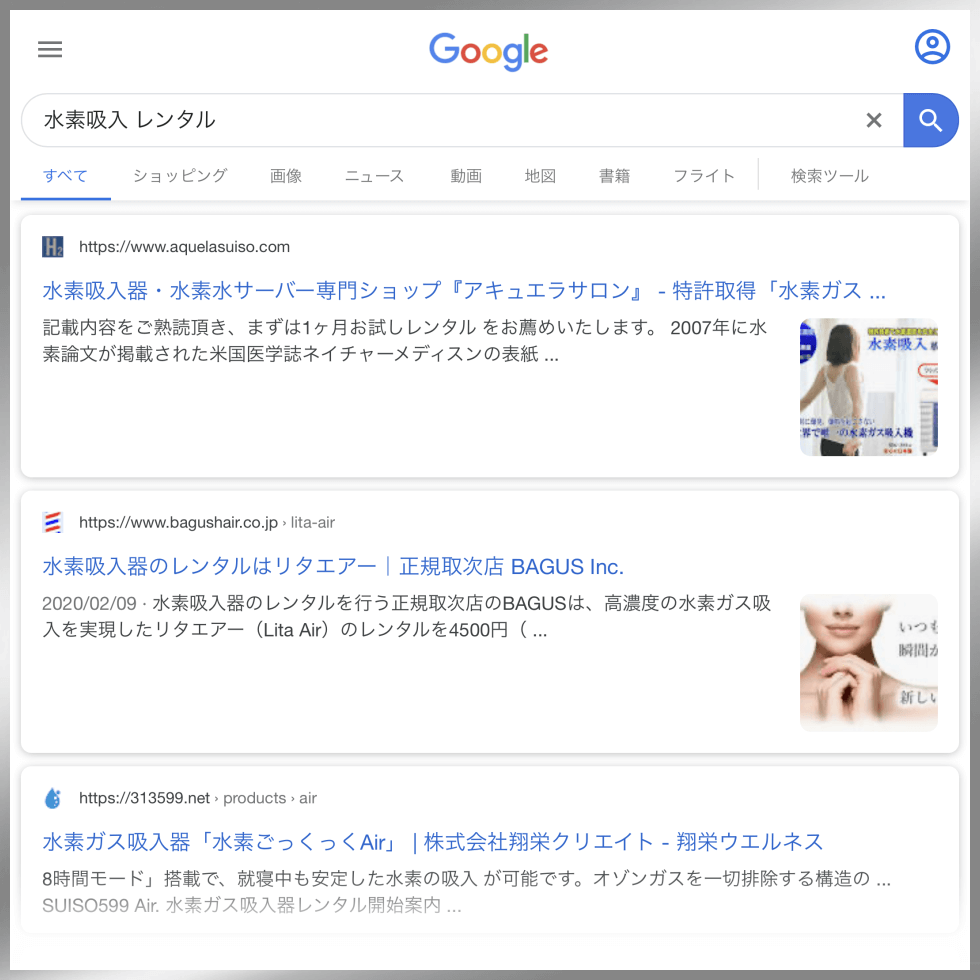Switch to the 地図 tab
This screenshot has width=980, height=980.
pos(540,176)
